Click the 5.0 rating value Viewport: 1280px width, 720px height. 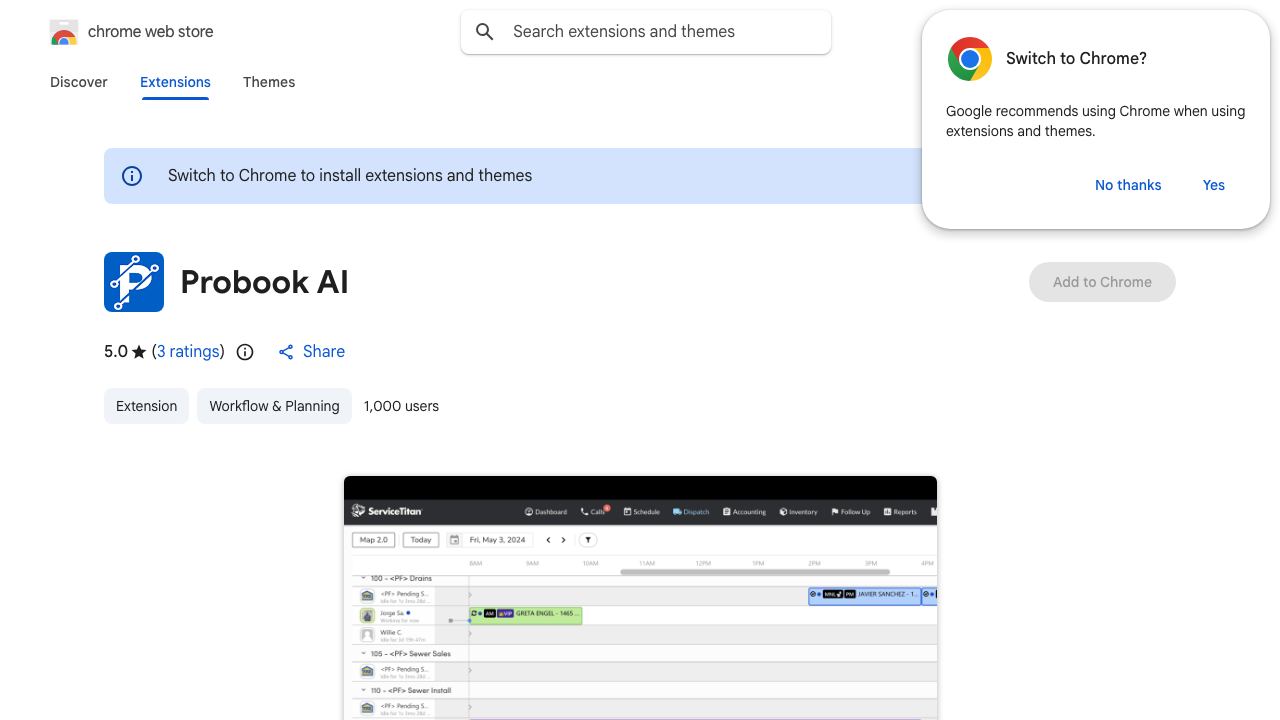[116, 352]
